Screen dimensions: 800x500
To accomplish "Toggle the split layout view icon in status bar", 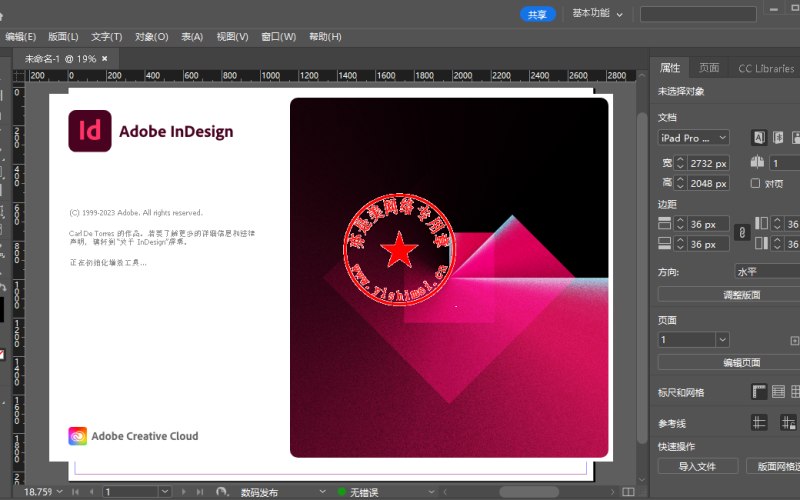I will click(x=629, y=492).
